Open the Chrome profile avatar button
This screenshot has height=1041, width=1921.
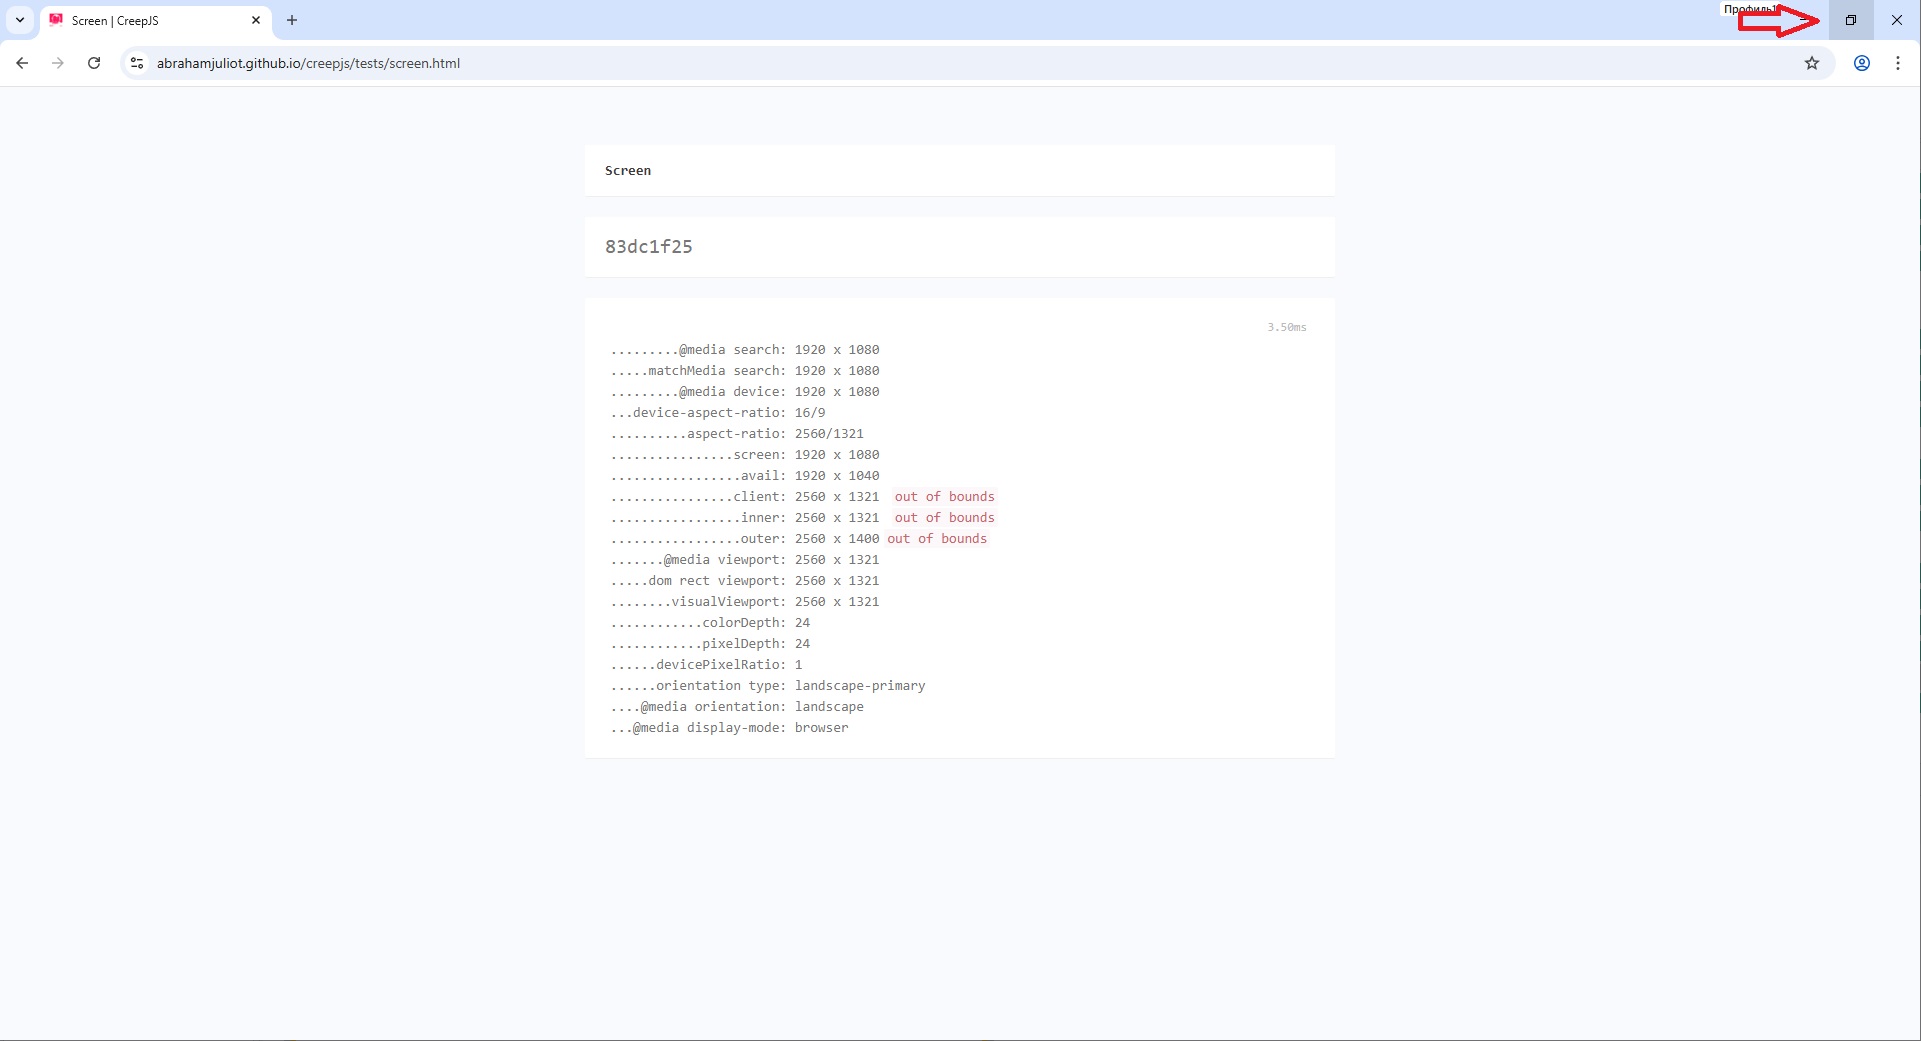tap(1862, 63)
